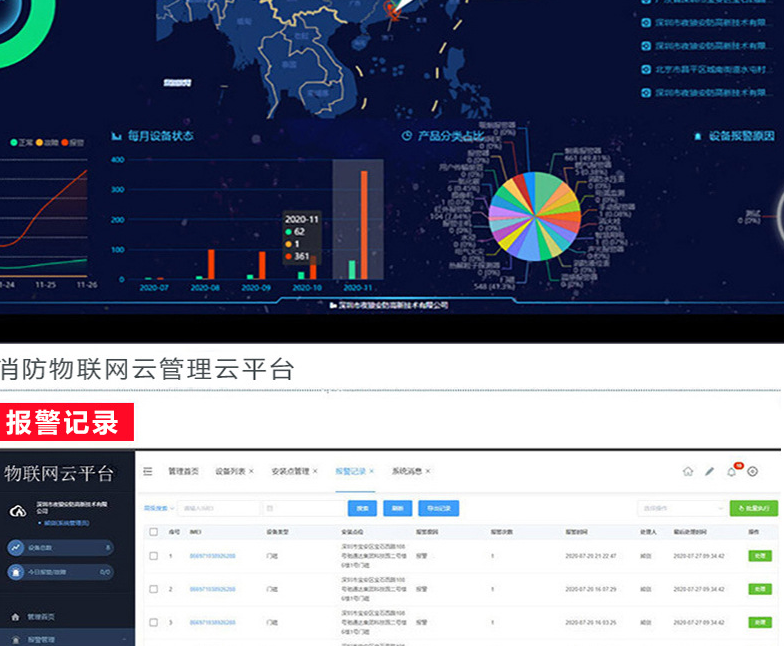This screenshot has height=646, width=784.
Task: Toggle 报警 red legend item
Action: (72, 142)
